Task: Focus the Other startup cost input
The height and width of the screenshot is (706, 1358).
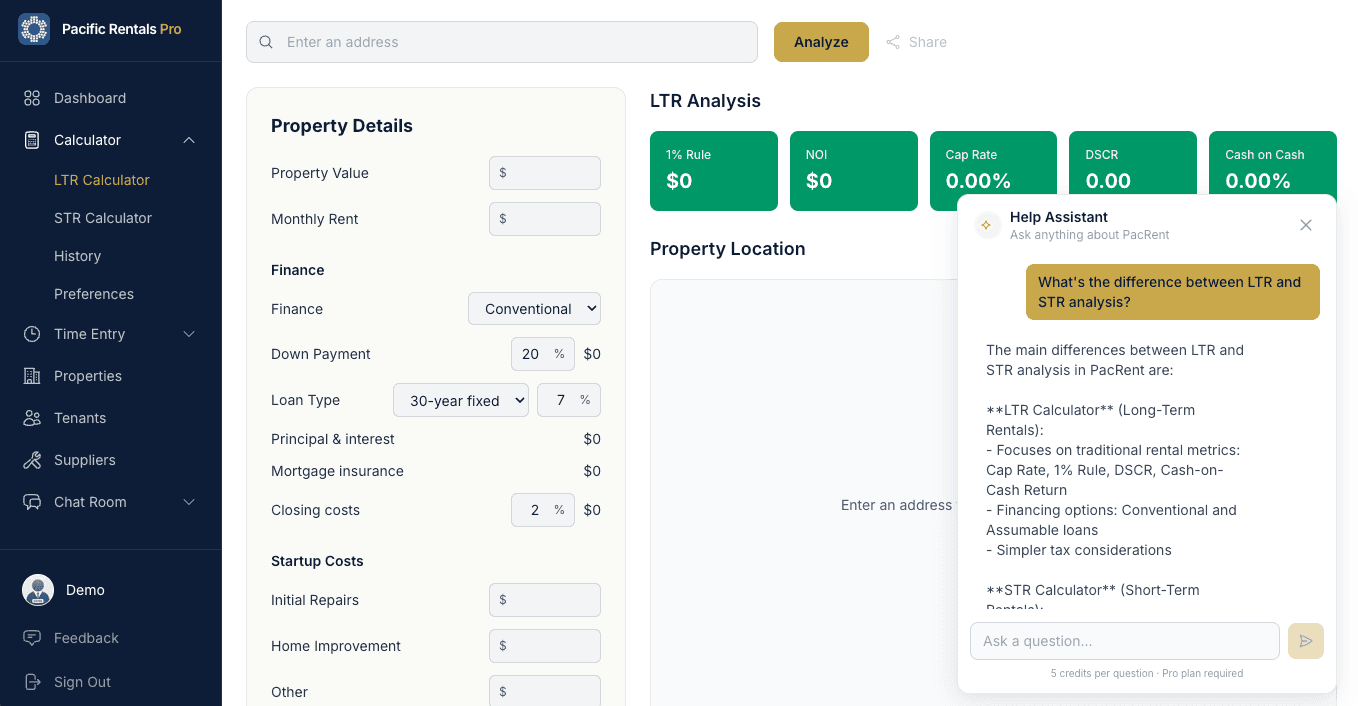Action: click(545, 691)
